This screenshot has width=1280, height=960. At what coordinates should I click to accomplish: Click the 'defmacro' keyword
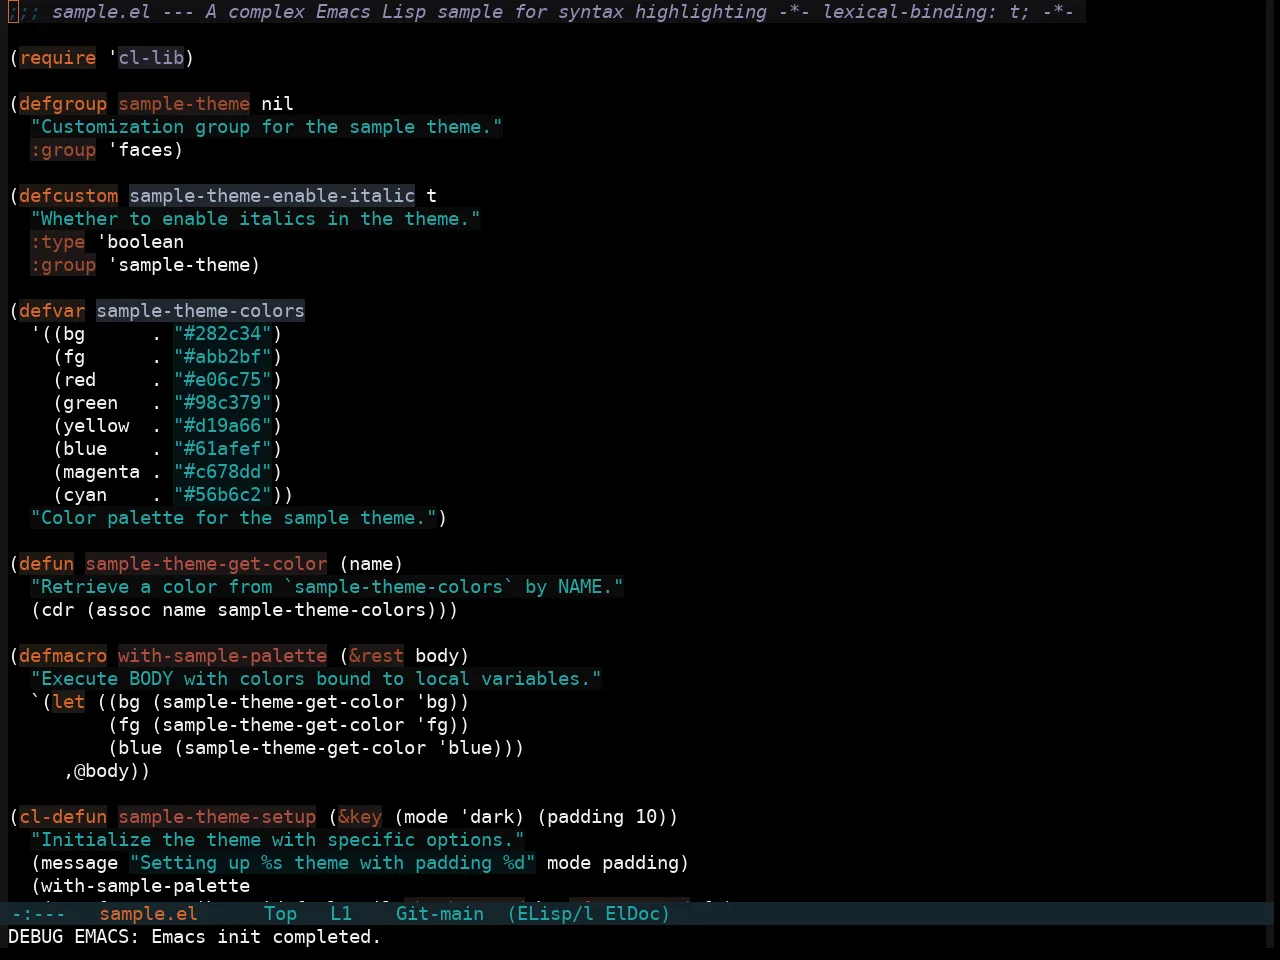tap(63, 656)
